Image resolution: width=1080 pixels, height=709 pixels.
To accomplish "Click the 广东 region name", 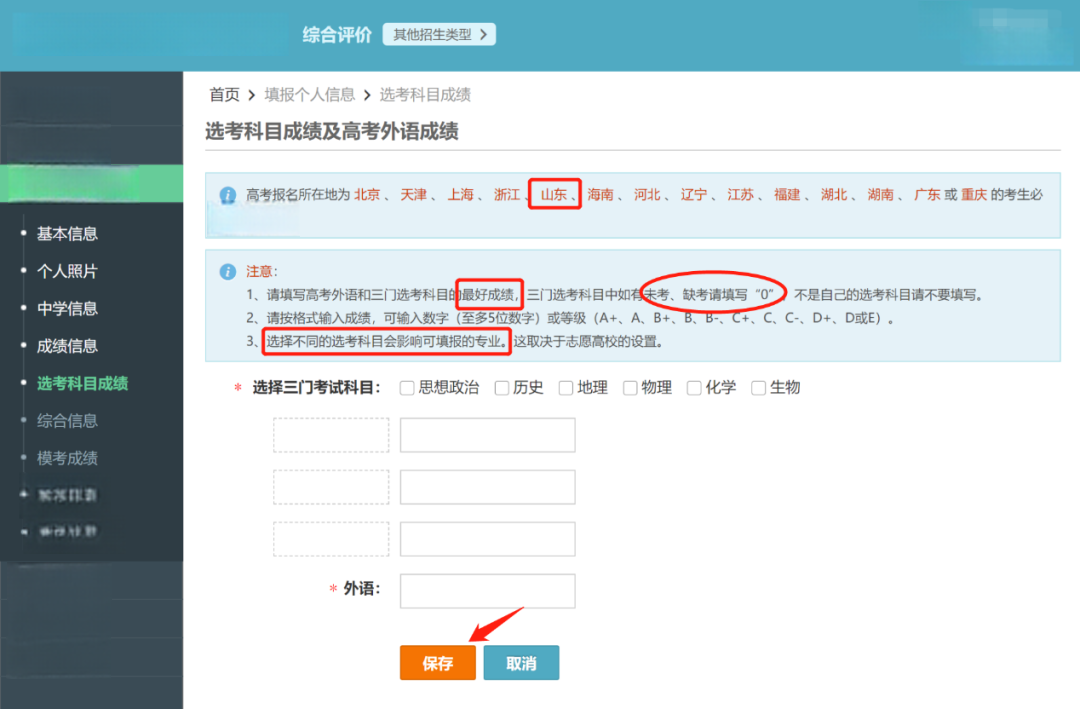I will [x=927, y=195].
